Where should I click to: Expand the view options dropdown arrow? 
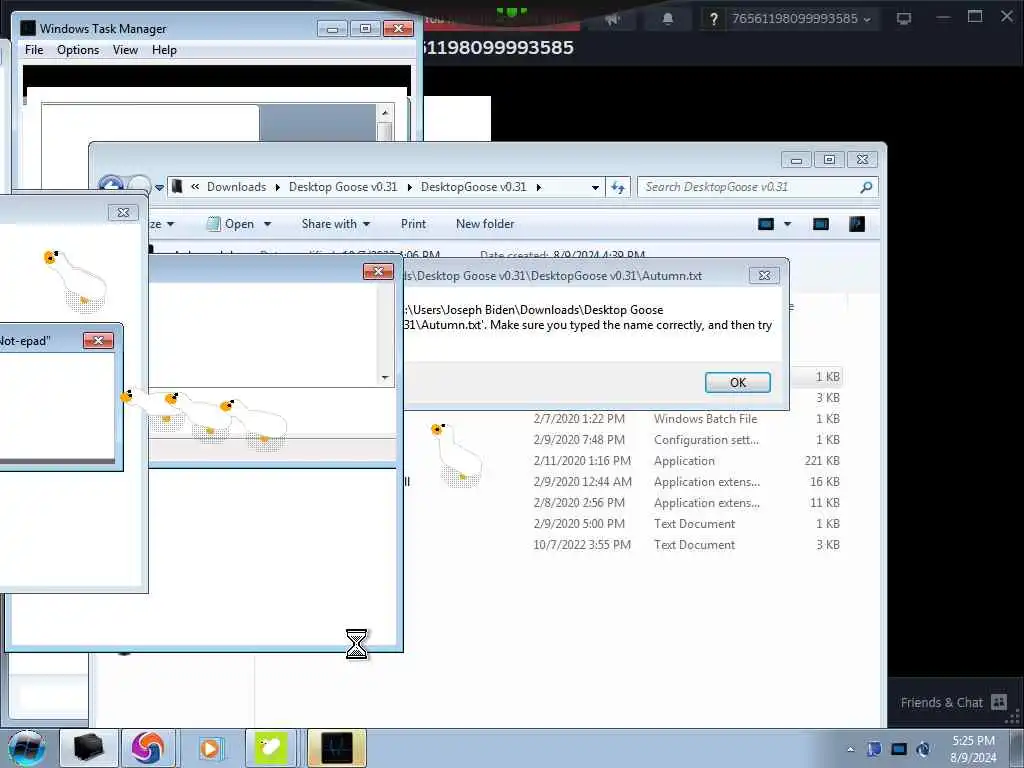pos(788,225)
